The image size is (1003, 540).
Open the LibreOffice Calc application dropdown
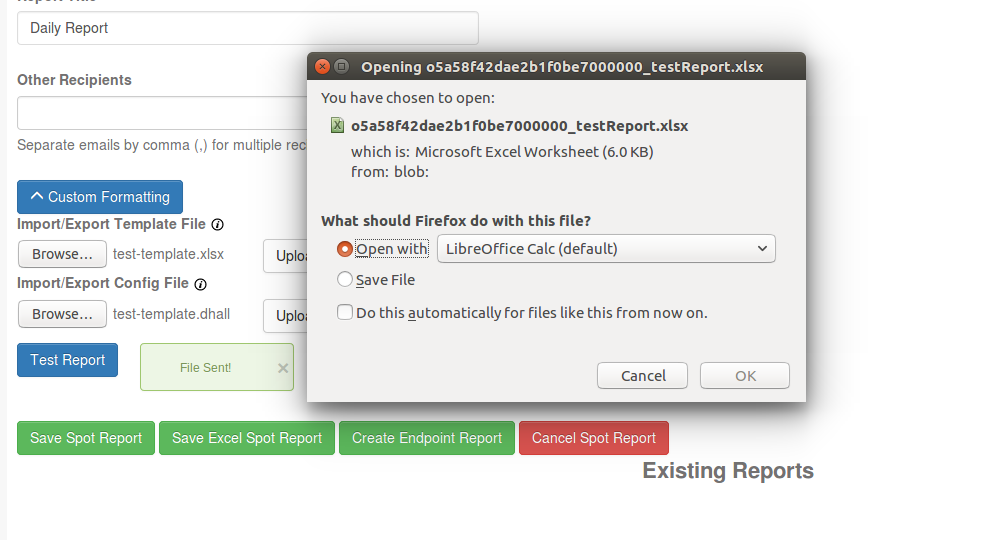click(x=606, y=249)
